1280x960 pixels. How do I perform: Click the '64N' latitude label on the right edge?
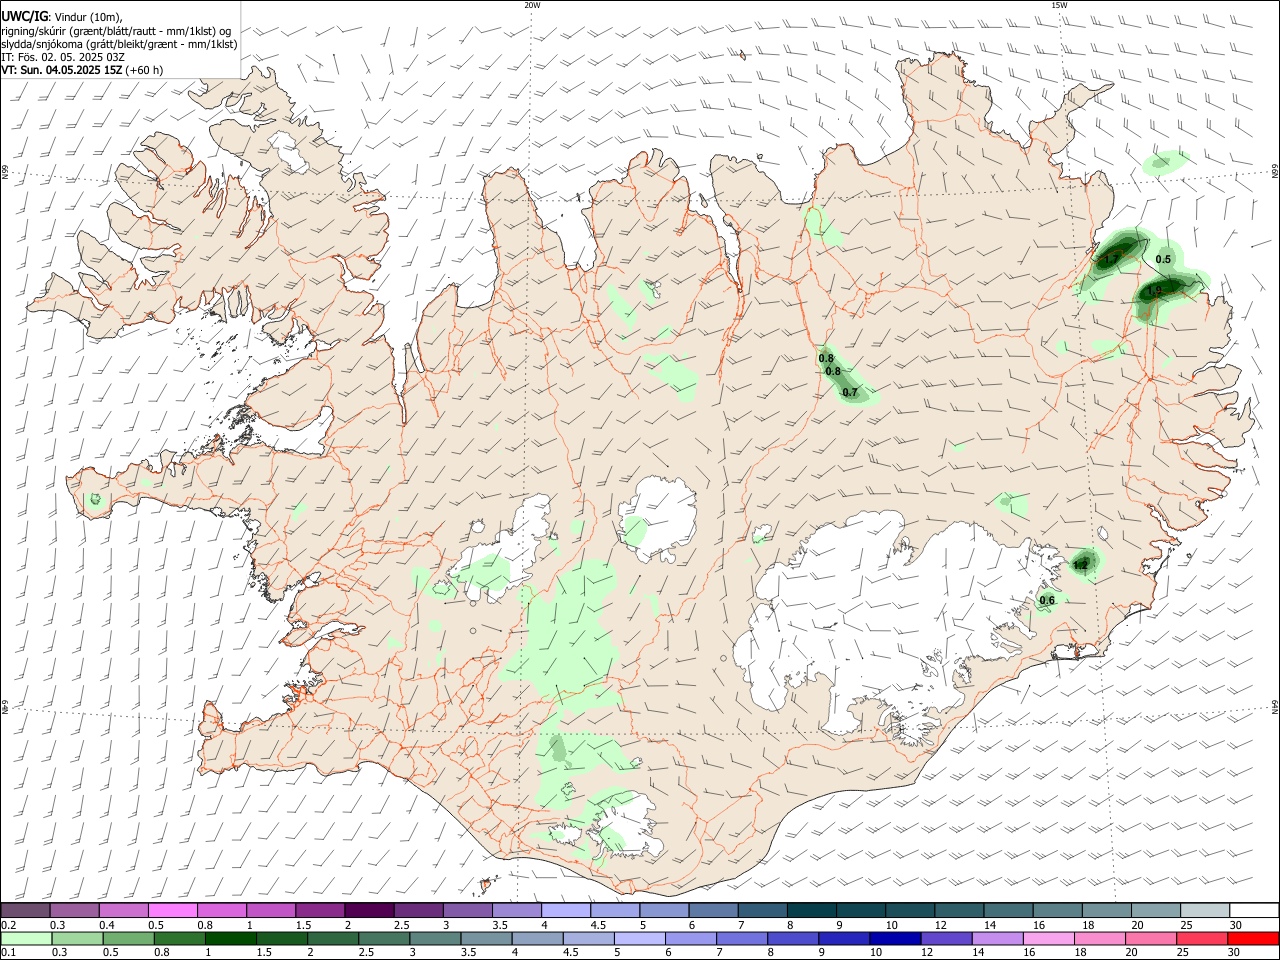(1275, 707)
